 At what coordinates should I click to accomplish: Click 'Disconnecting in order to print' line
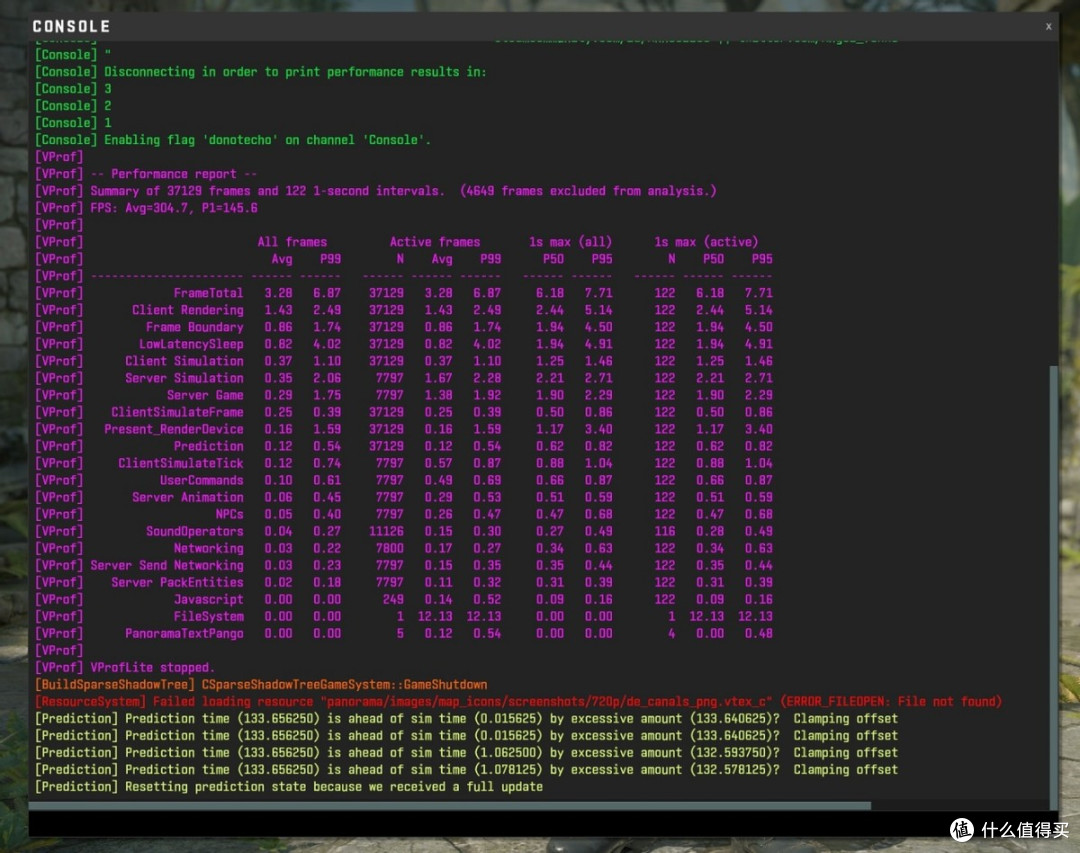[x=260, y=72]
